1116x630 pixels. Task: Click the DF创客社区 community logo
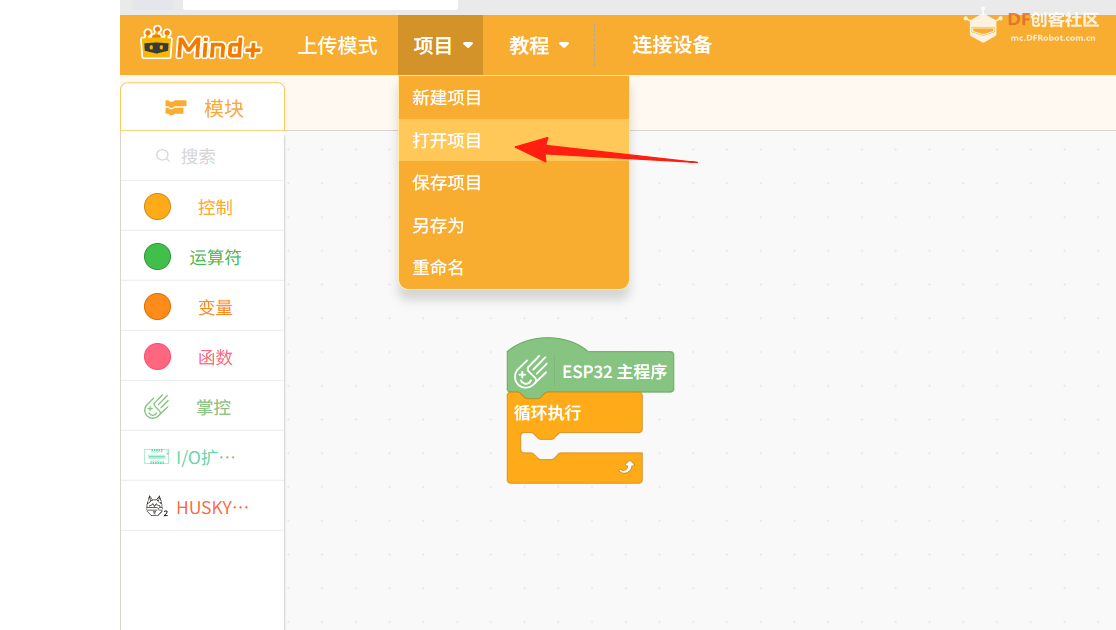point(1035,25)
